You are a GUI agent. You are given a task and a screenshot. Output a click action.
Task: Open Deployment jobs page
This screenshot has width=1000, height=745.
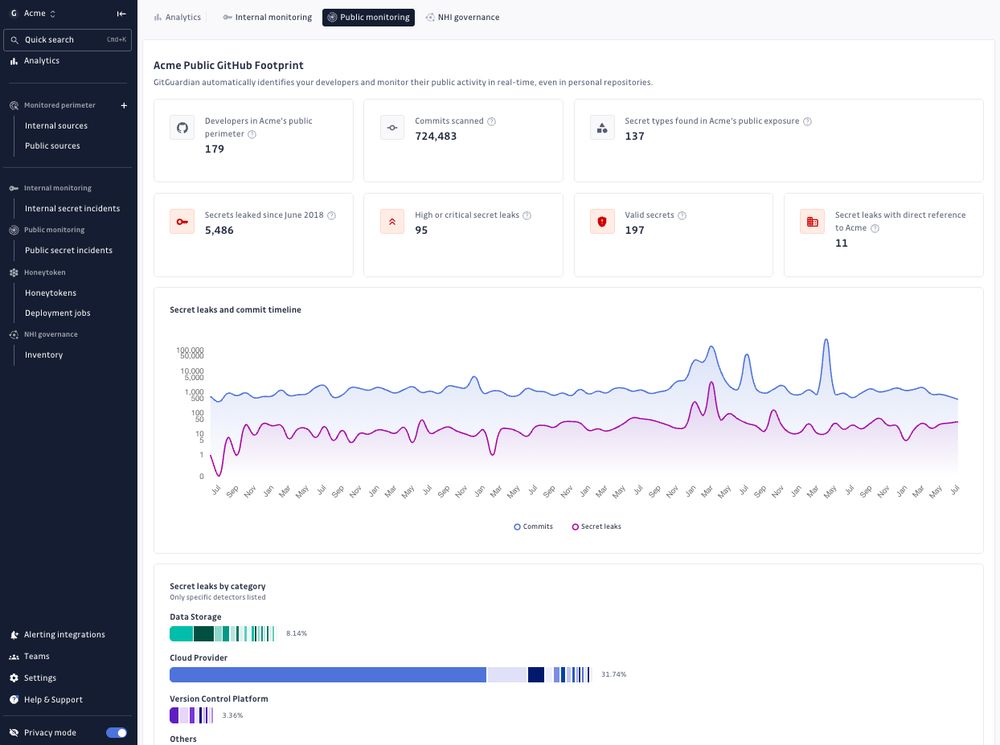point(57,313)
